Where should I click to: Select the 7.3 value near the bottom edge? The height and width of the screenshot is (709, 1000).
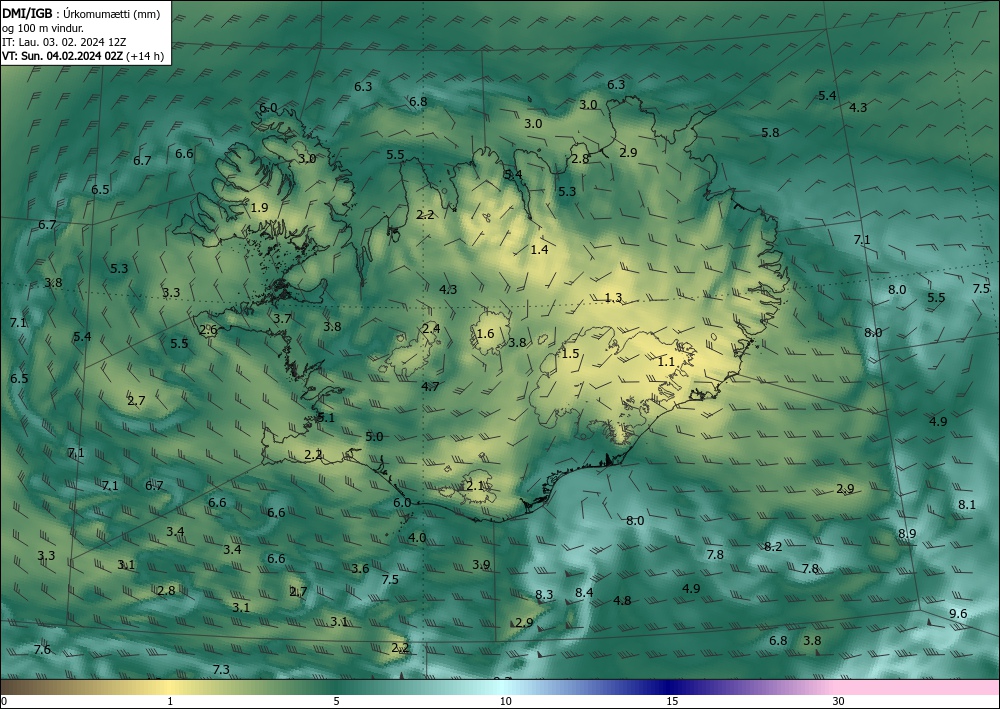(x=221, y=669)
